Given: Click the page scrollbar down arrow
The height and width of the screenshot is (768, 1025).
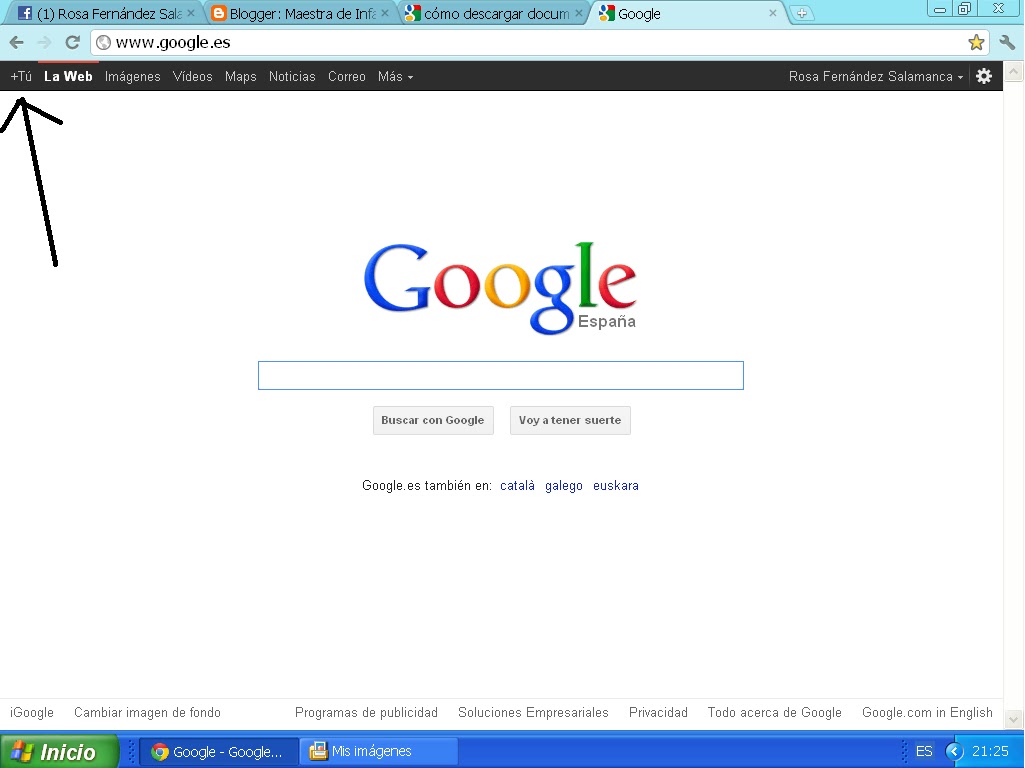Looking at the screenshot, I should [1013, 720].
